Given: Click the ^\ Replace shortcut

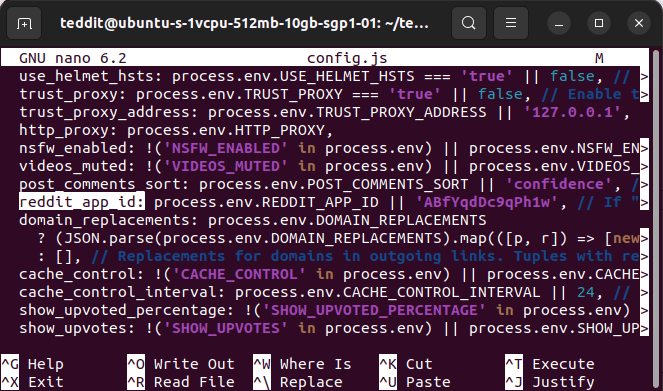Looking at the screenshot, I should [x=298, y=382].
